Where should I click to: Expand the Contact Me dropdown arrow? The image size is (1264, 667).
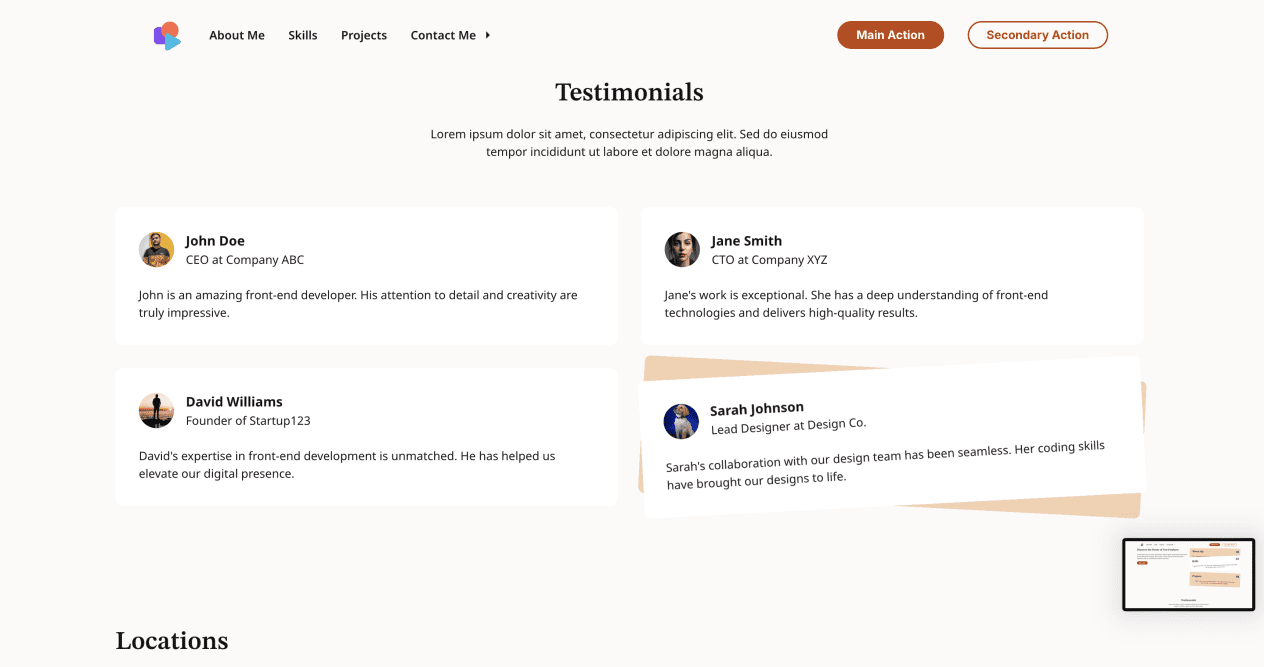[488, 35]
